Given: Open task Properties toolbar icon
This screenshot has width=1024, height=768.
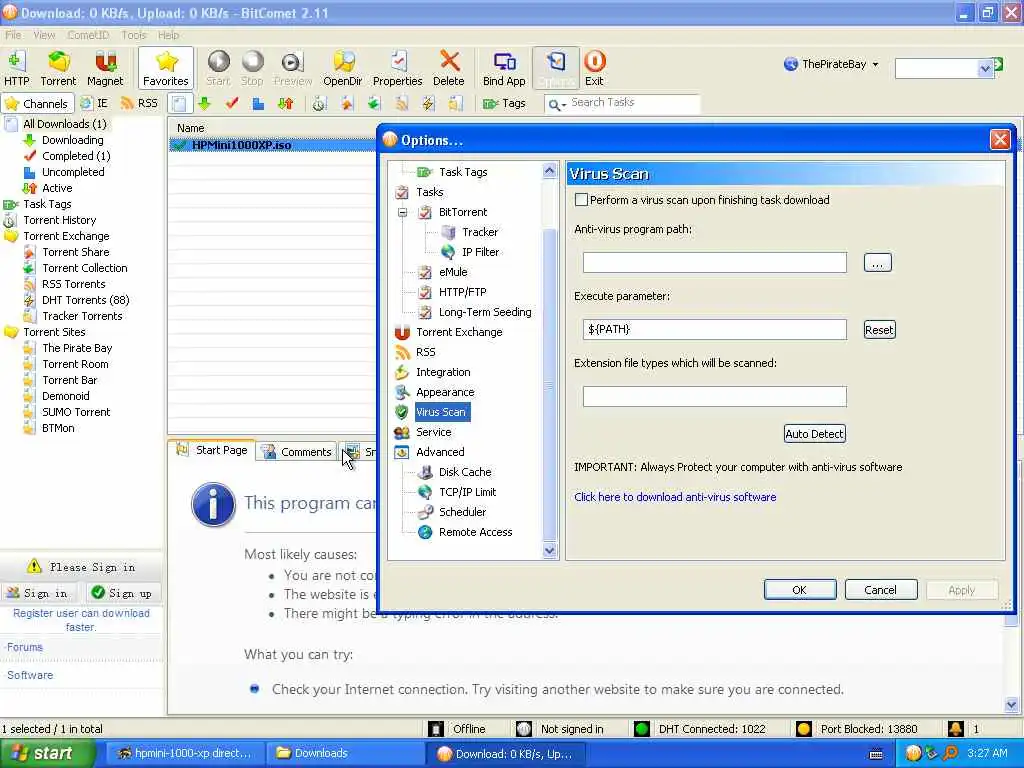Looking at the screenshot, I should [397, 68].
